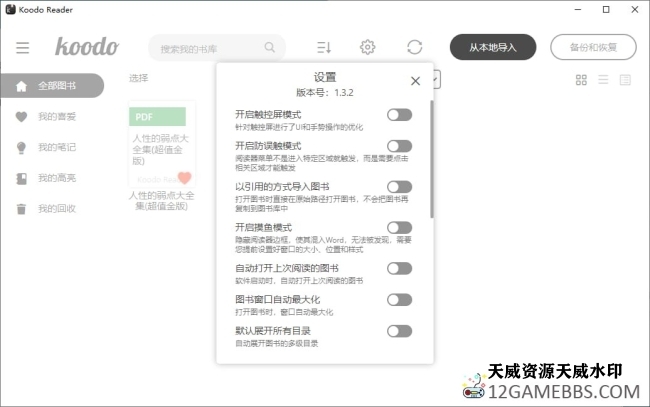Enable 自动打开上次阅读的图书 switch
Screen dimensions: 650x407
[x=399, y=268]
